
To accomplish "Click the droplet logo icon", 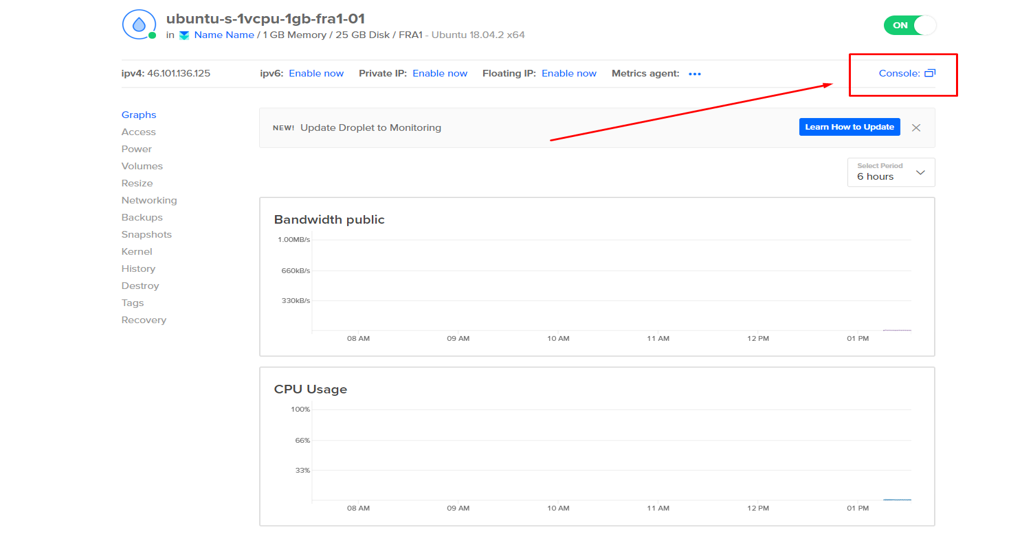I will tap(139, 25).
